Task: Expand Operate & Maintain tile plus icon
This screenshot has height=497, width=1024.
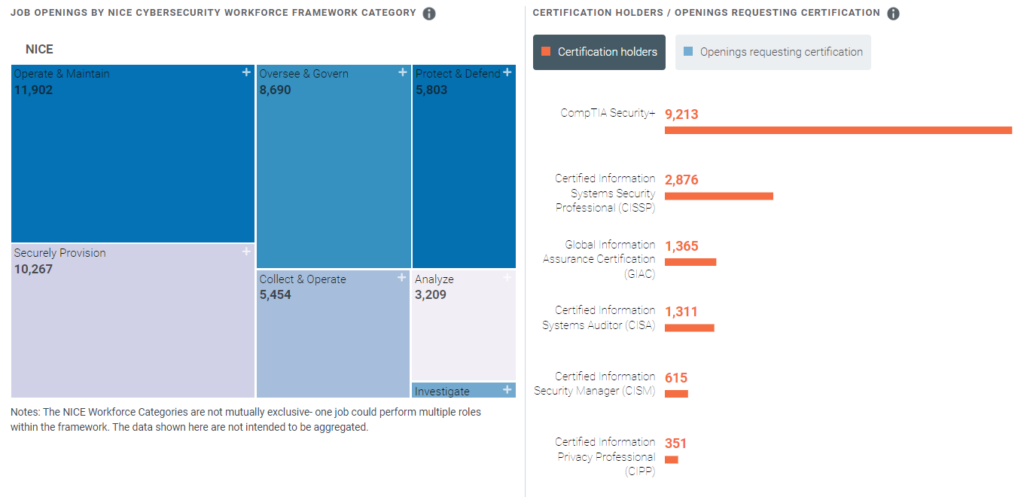Action: point(246,73)
